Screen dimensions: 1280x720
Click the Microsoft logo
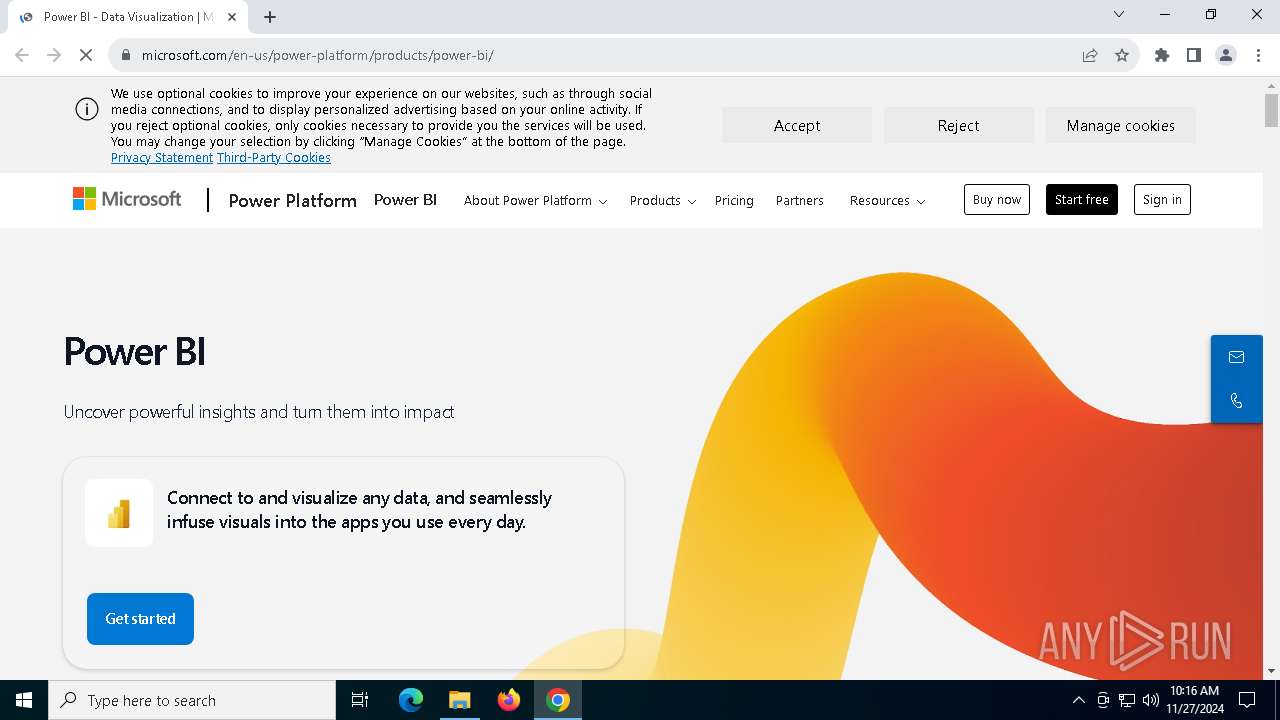pos(127,200)
